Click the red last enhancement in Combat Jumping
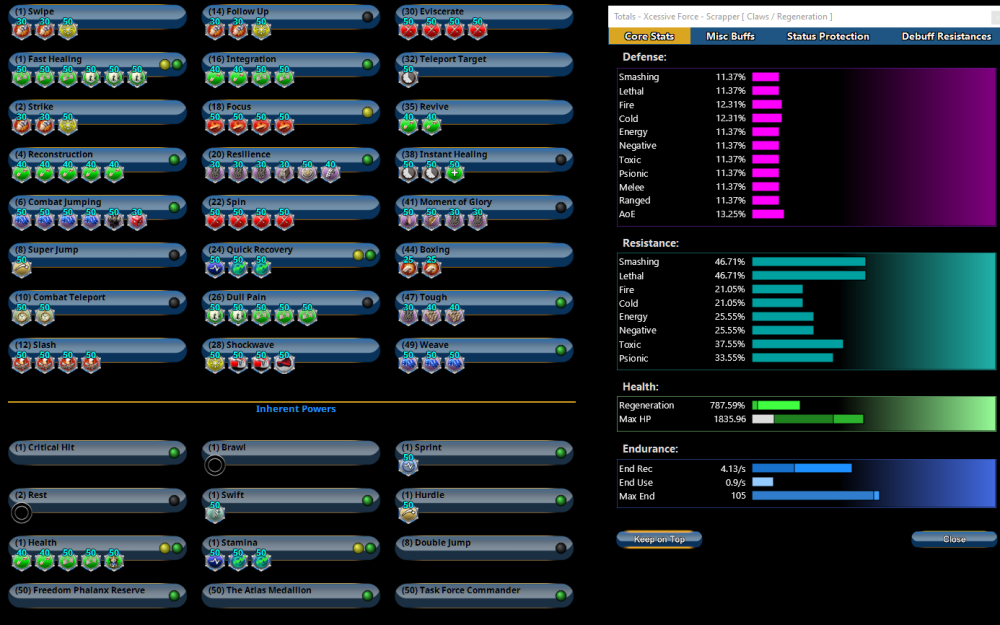The width and height of the screenshot is (1000, 625). pos(136,221)
